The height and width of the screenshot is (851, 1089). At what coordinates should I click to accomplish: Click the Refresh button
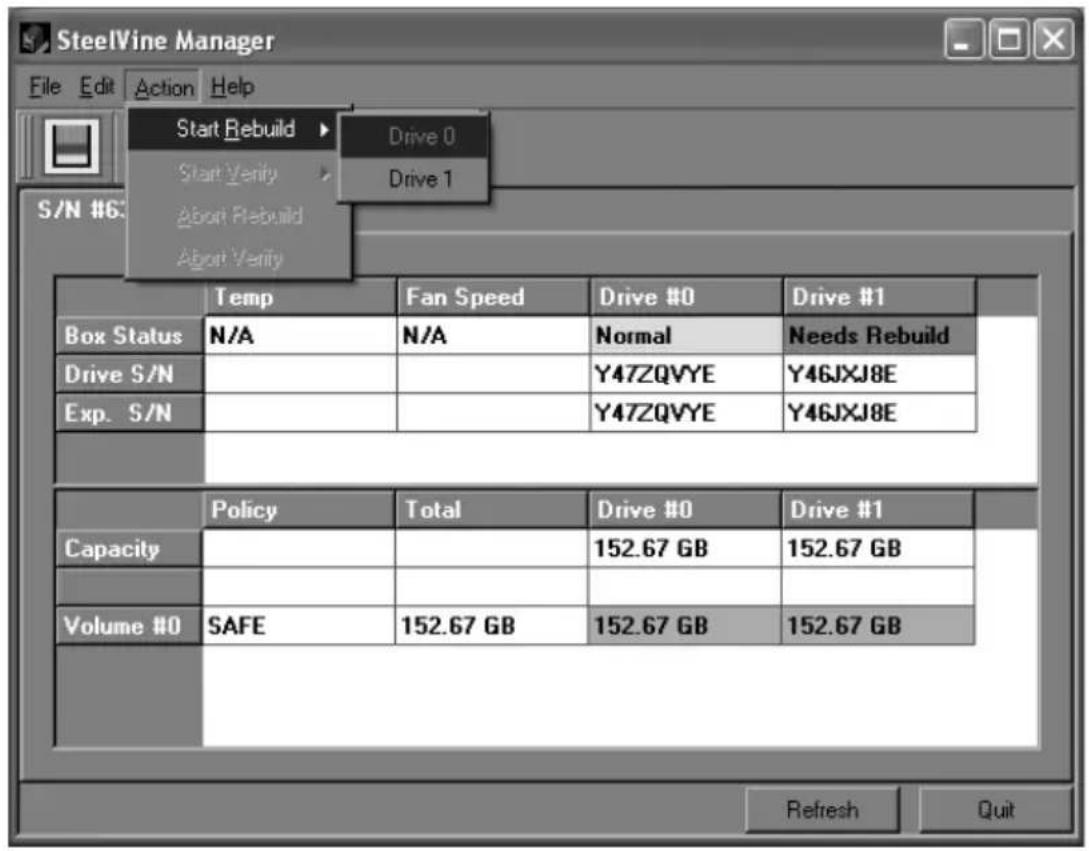823,809
